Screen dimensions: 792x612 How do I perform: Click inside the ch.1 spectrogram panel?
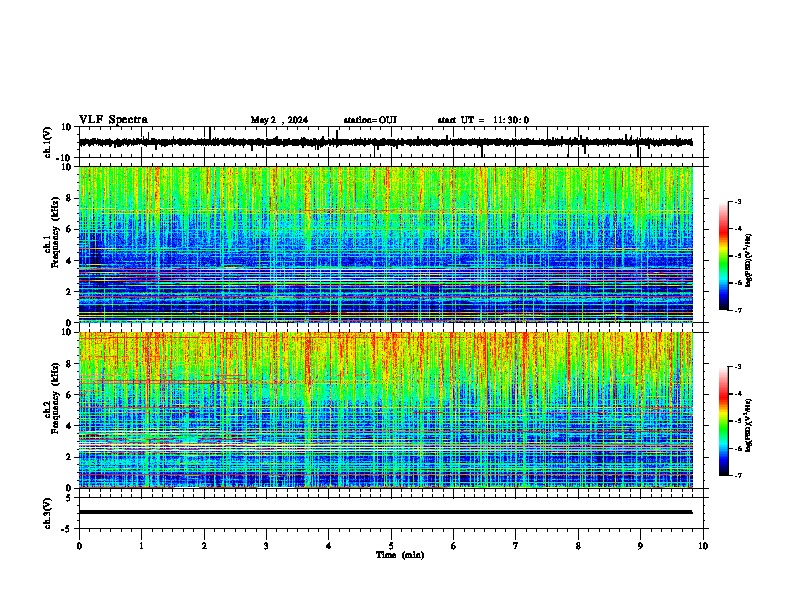[385, 244]
